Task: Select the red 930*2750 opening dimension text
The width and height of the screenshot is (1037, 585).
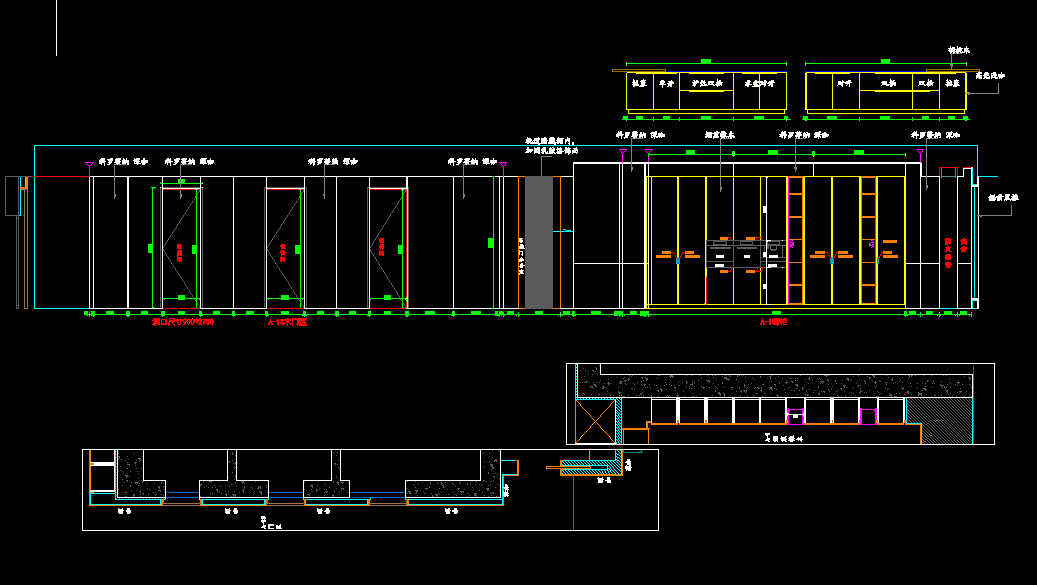Action: [182, 323]
